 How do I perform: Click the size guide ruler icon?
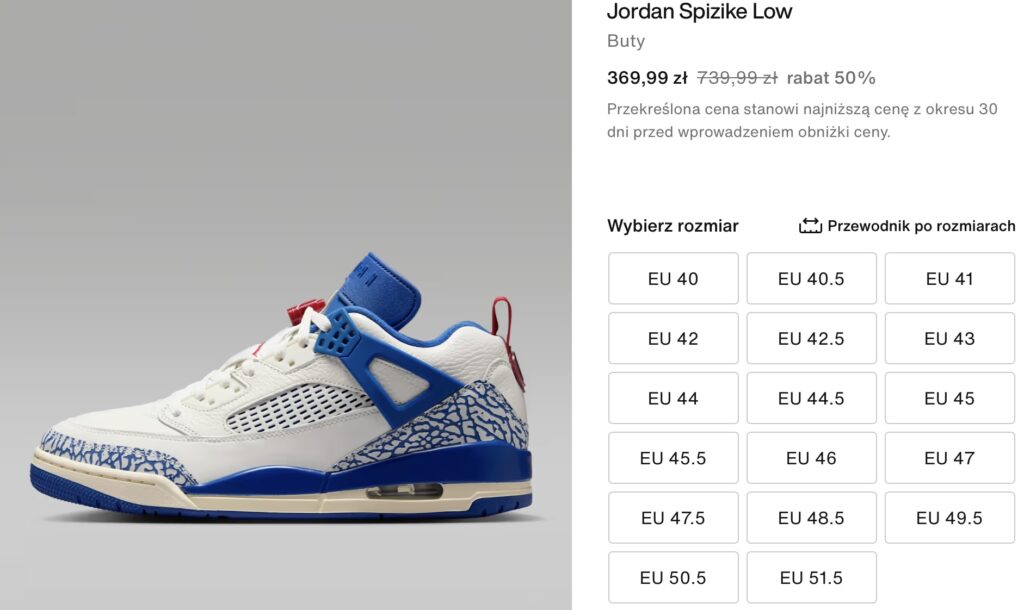tap(810, 226)
